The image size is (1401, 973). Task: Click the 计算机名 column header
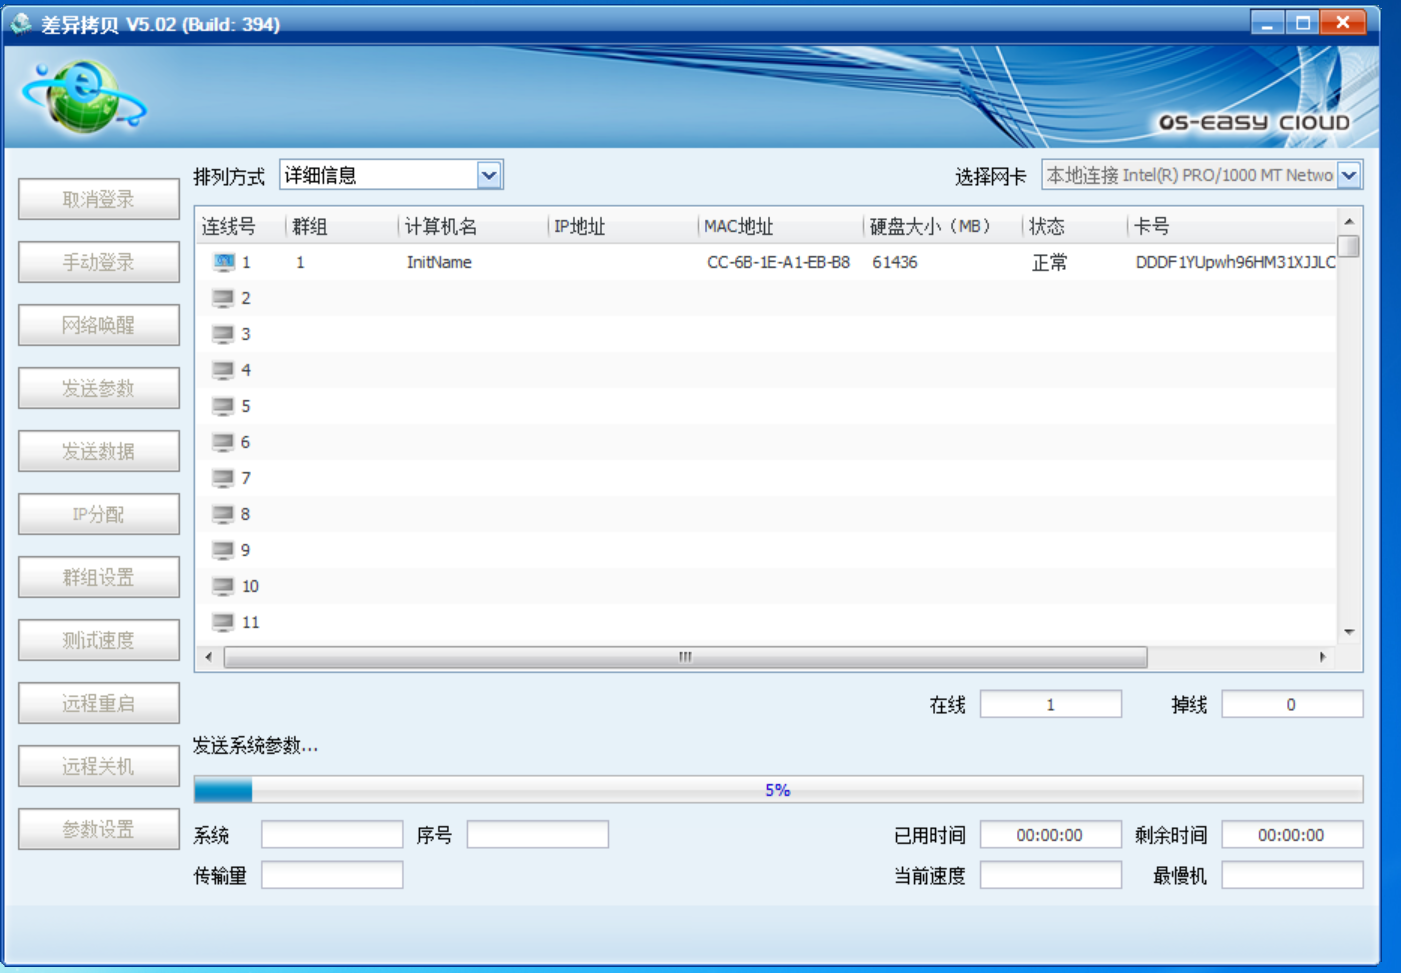click(441, 227)
